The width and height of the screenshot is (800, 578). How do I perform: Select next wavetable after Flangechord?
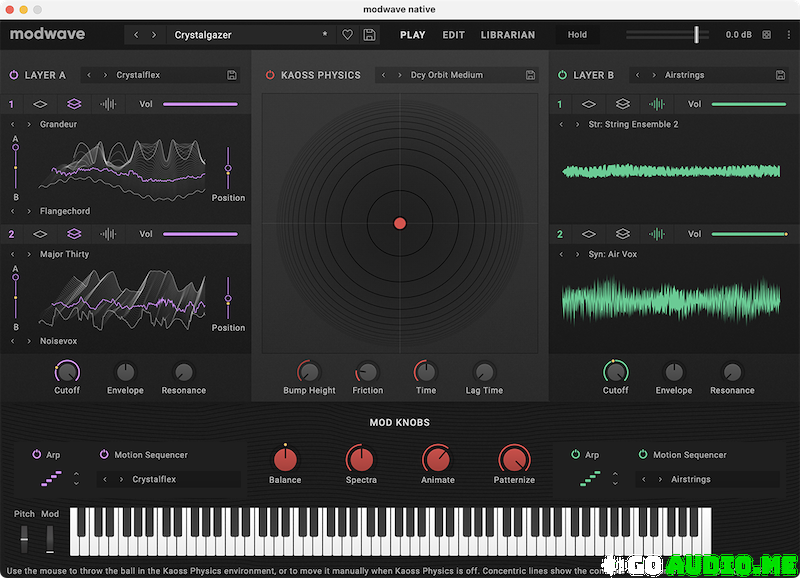[x=29, y=211]
